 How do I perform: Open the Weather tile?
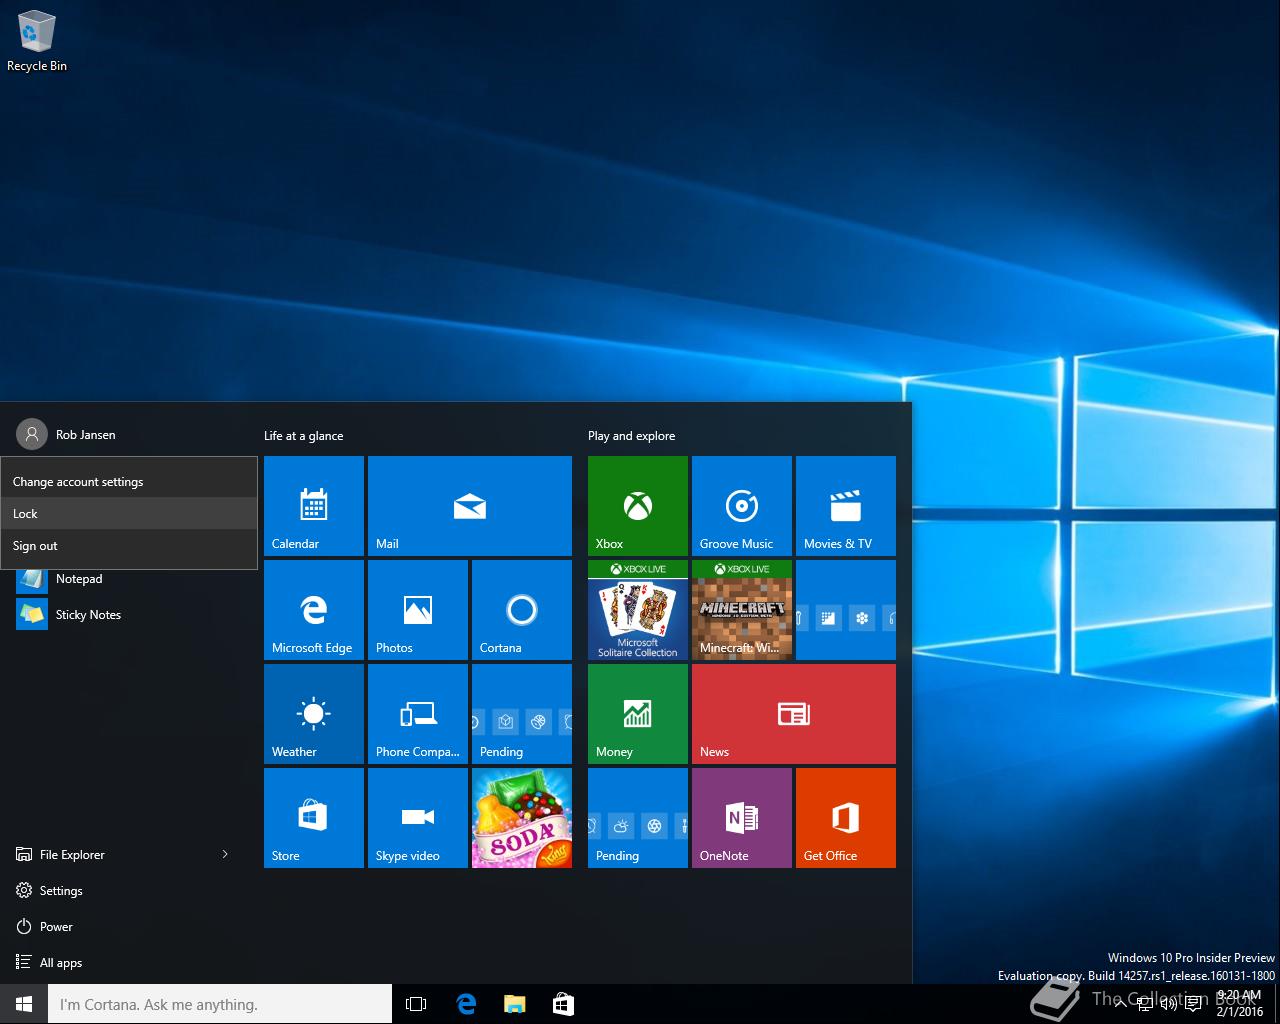pos(314,714)
